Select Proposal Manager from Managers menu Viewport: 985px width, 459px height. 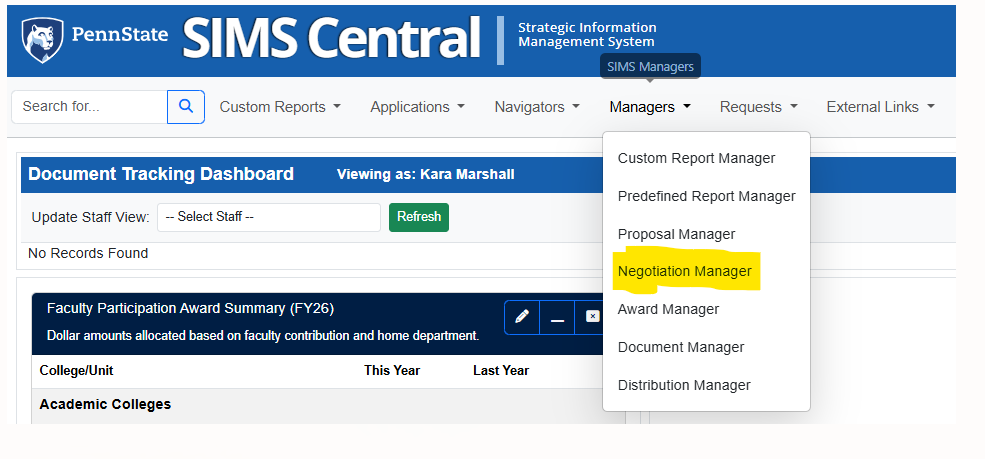point(676,234)
